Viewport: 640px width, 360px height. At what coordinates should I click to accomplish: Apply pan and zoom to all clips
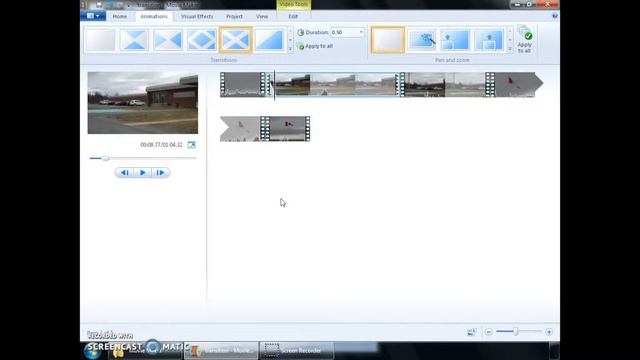click(524, 40)
